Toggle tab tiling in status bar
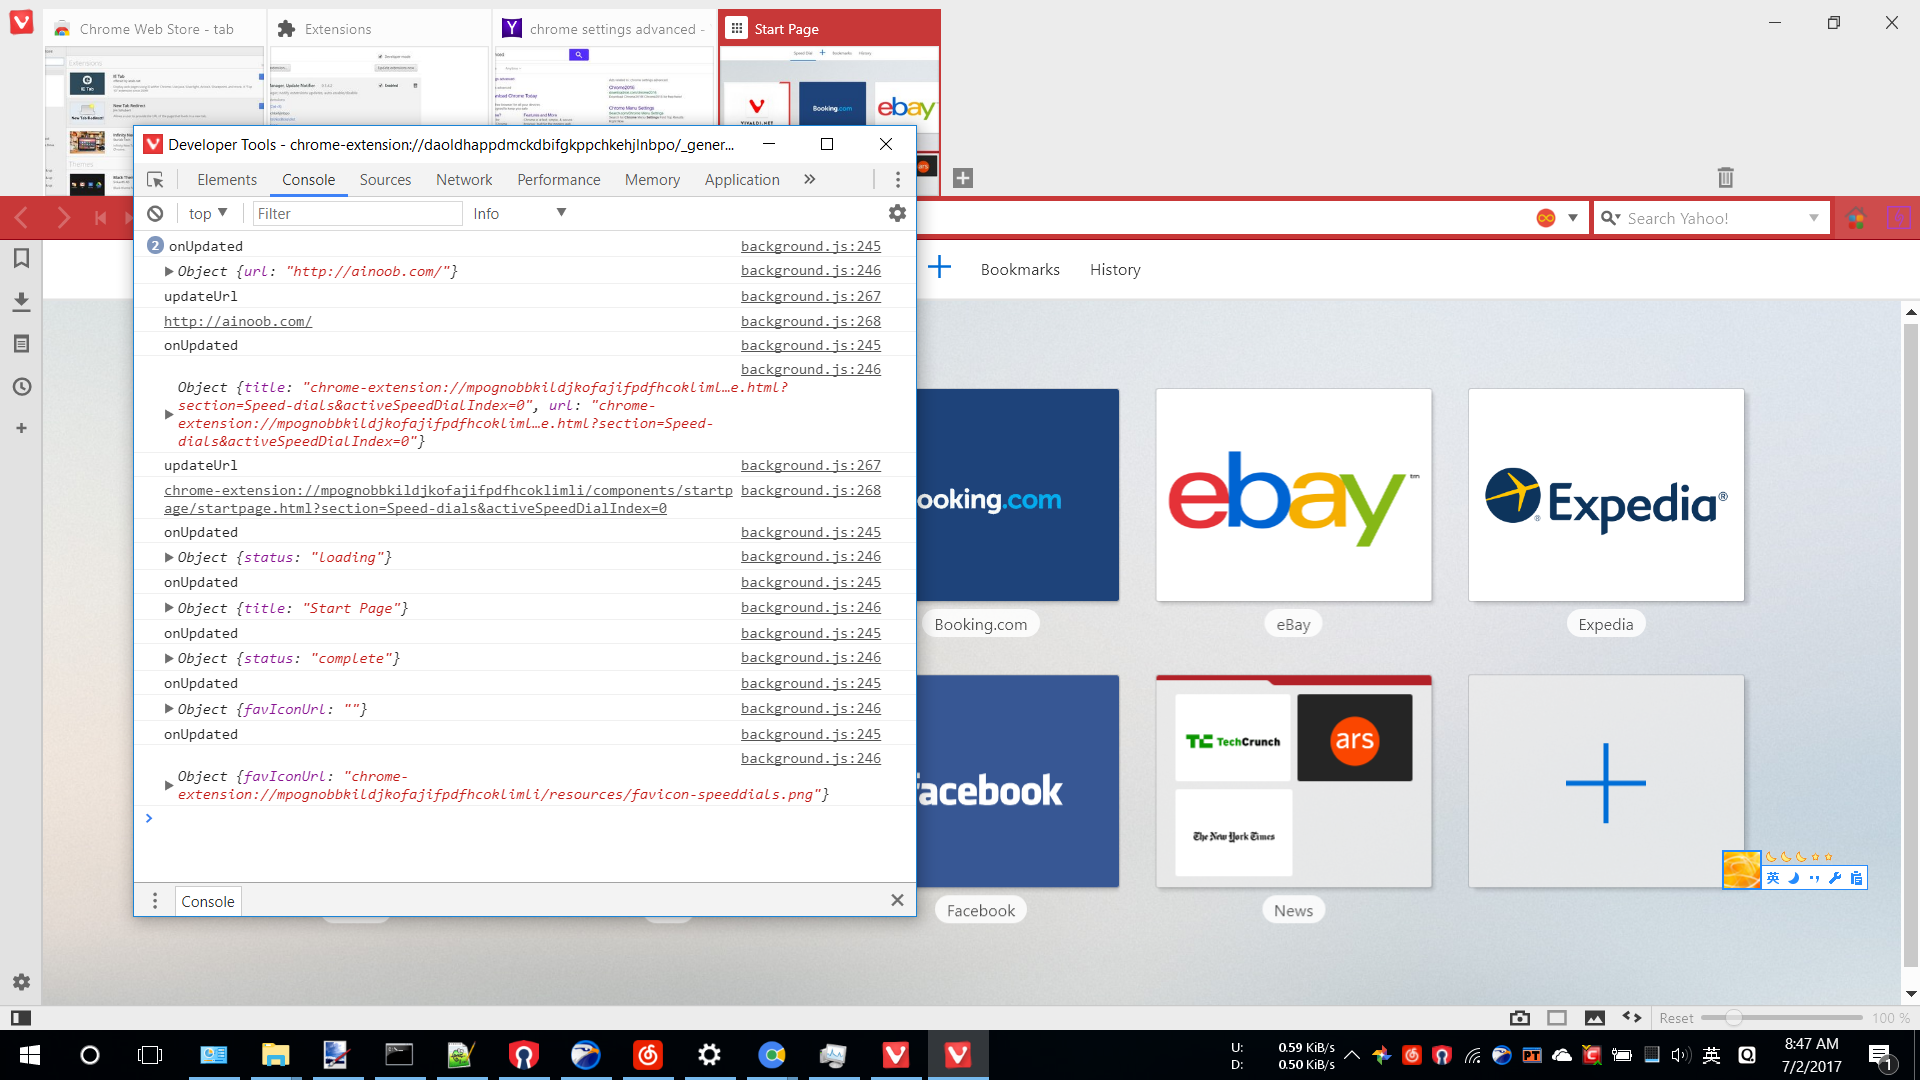1920x1080 pixels. pyautogui.click(x=1557, y=1018)
